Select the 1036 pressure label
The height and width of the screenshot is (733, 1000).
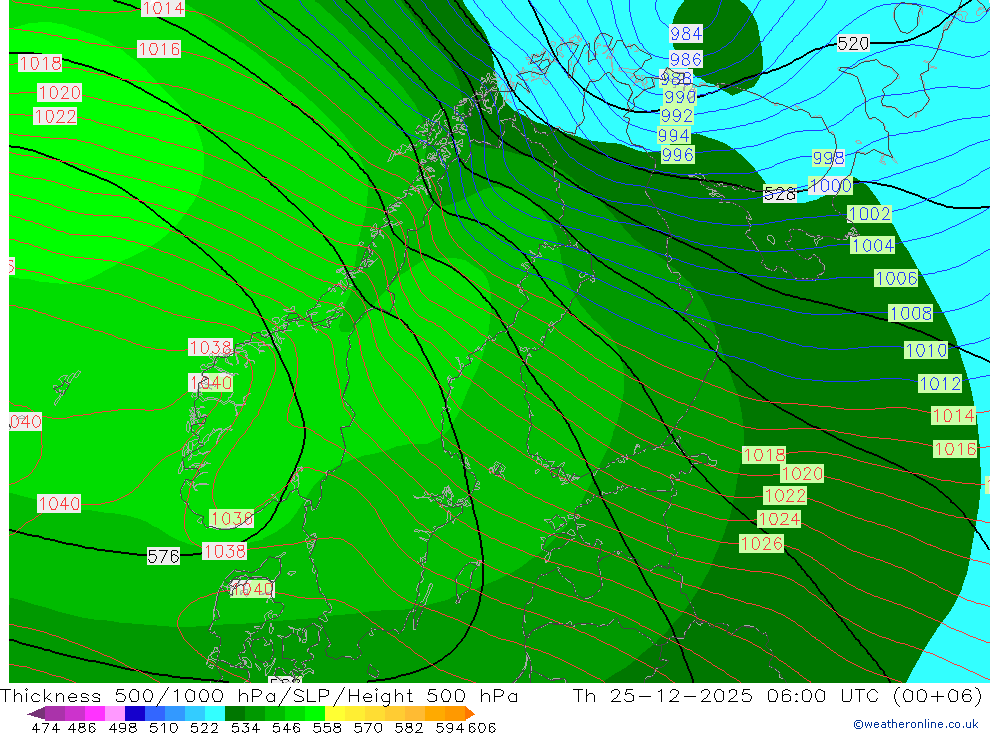(x=232, y=518)
